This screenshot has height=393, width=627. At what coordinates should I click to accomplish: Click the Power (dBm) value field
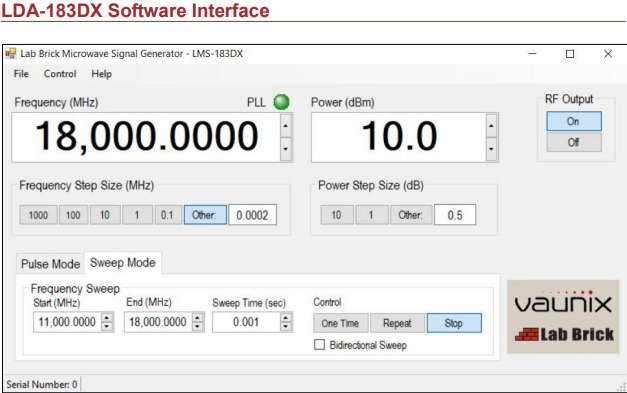tap(399, 137)
